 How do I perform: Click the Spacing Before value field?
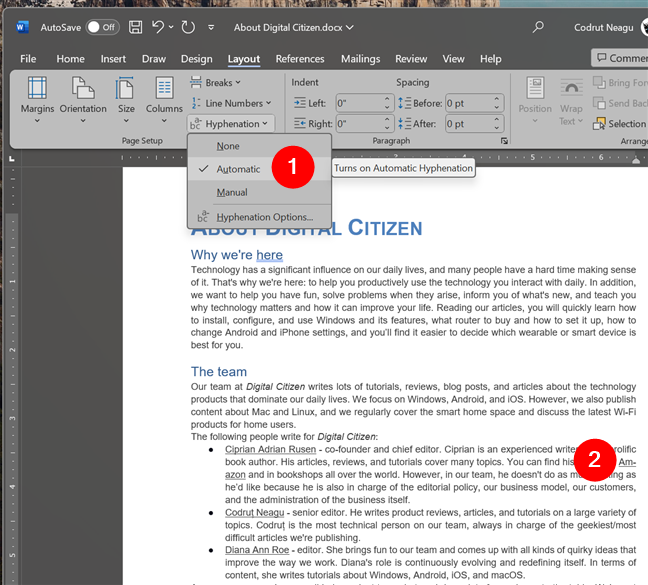pyautogui.click(x=469, y=103)
